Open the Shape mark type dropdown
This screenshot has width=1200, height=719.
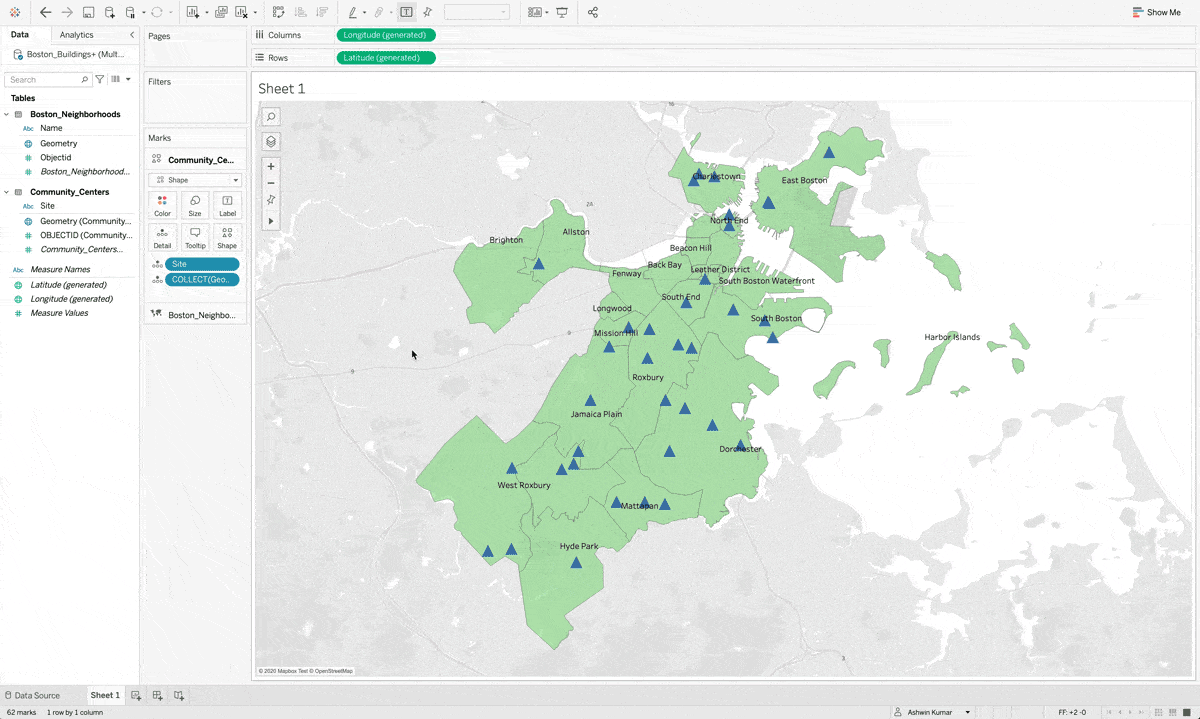[x=195, y=180]
